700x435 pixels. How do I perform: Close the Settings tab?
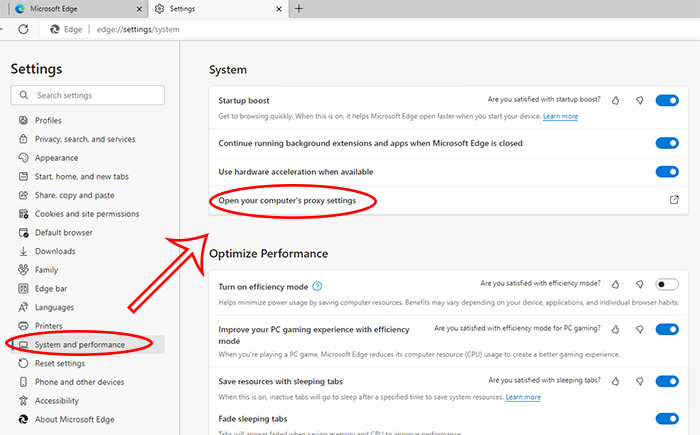point(279,9)
